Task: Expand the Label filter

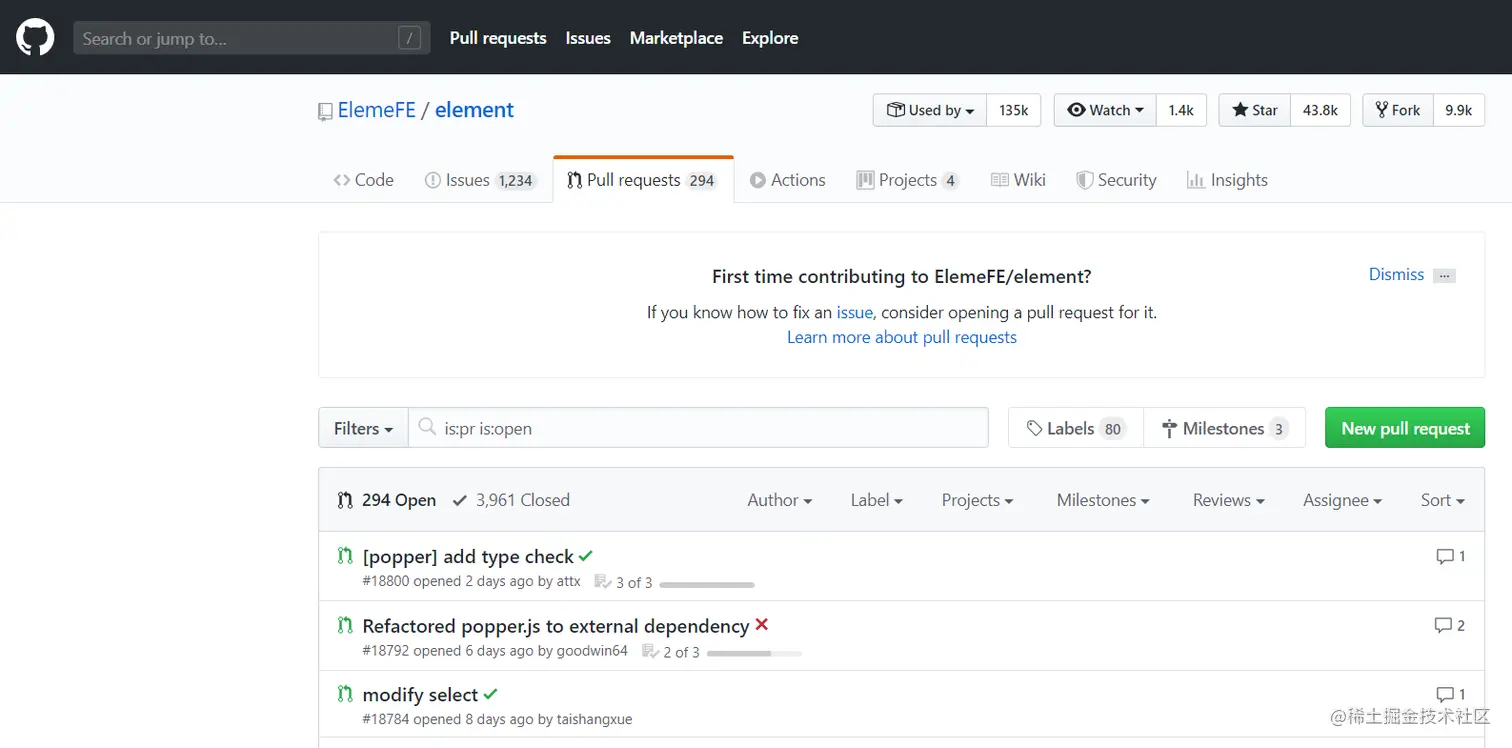Action: (877, 500)
